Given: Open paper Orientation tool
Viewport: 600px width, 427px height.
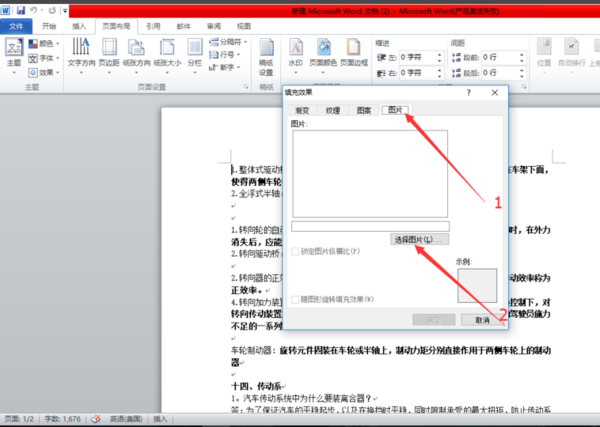Looking at the screenshot, I should pos(137,56).
